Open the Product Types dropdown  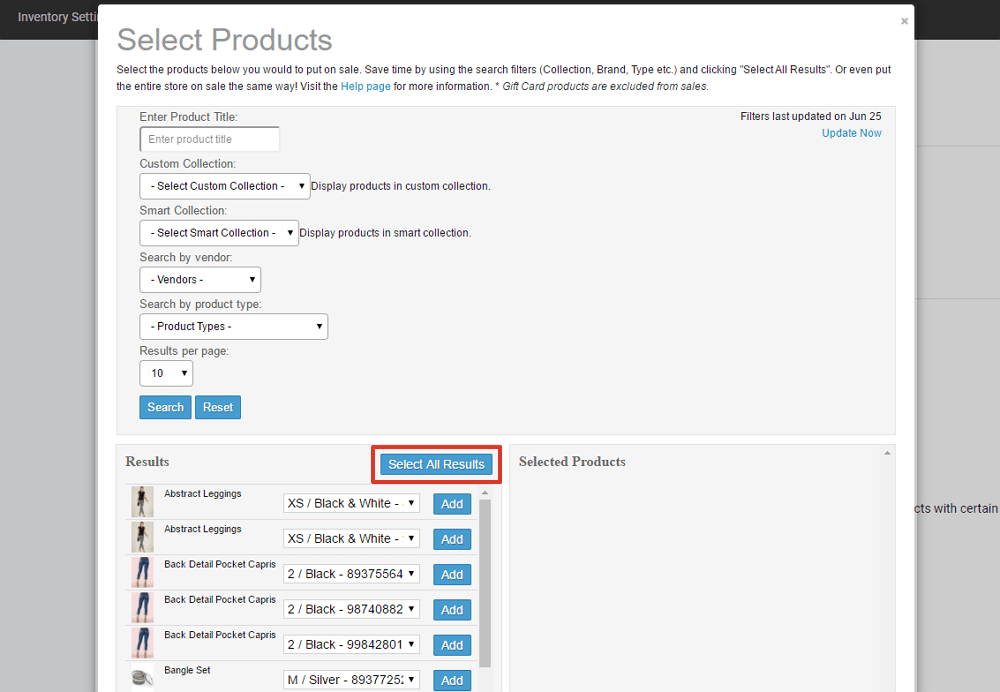click(x=233, y=326)
